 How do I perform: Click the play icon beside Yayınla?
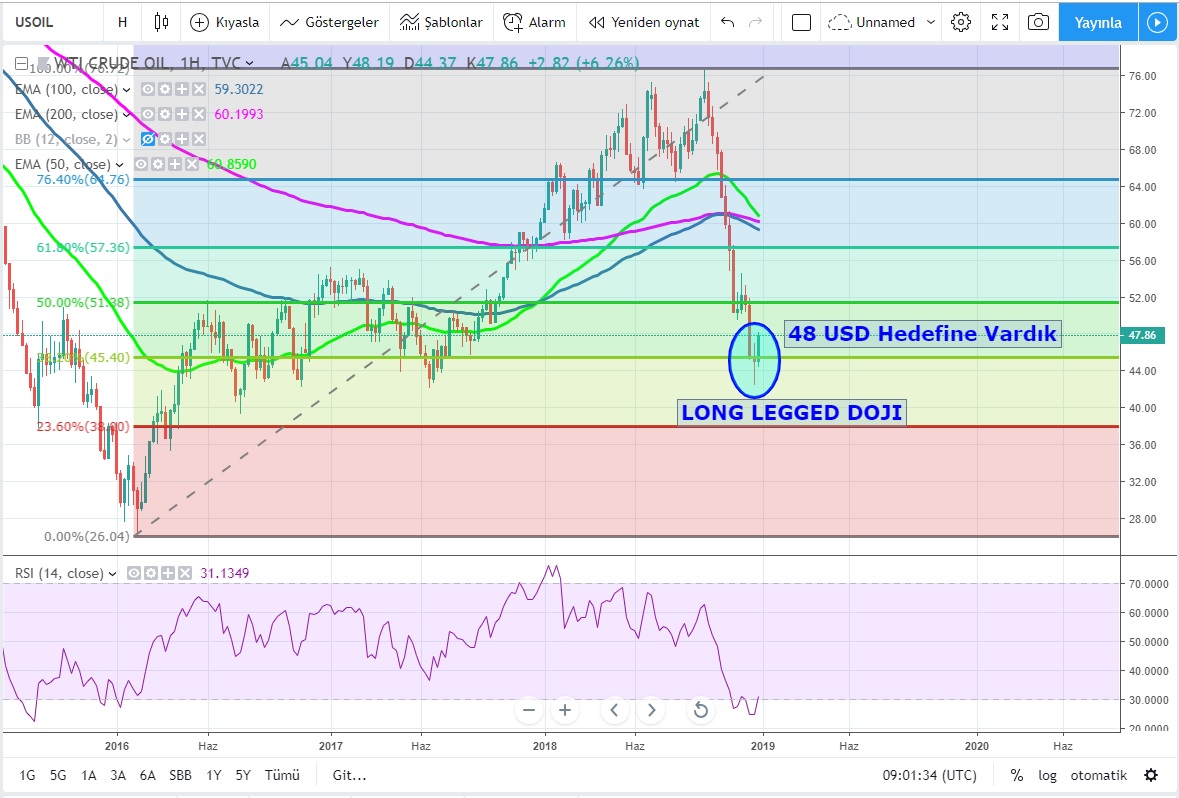click(1157, 23)
